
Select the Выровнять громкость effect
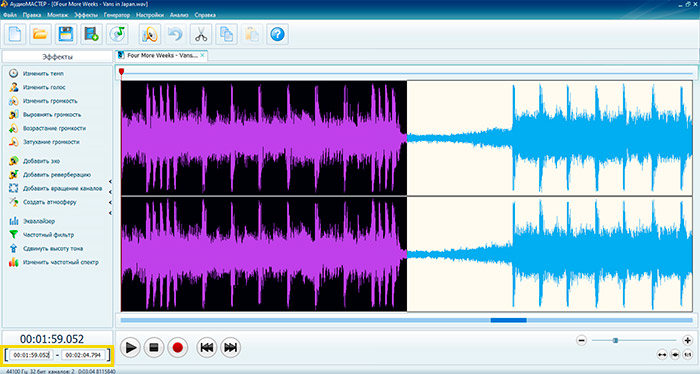coord(45,115)
